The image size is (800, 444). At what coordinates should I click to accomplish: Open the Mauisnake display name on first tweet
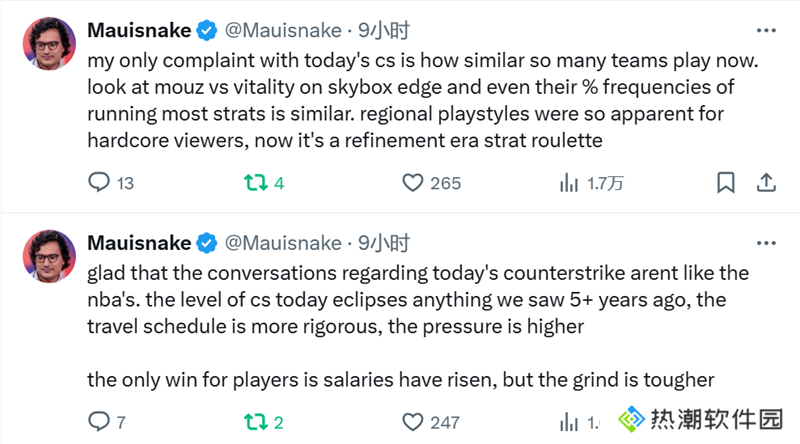[x=139, y=31]
